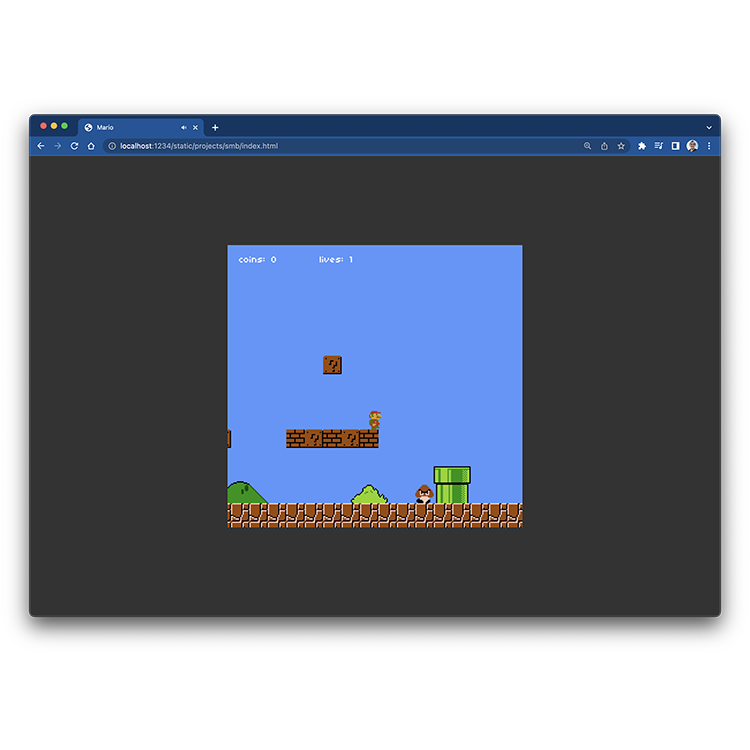Click the Mario character sprite

pos(375,420)
